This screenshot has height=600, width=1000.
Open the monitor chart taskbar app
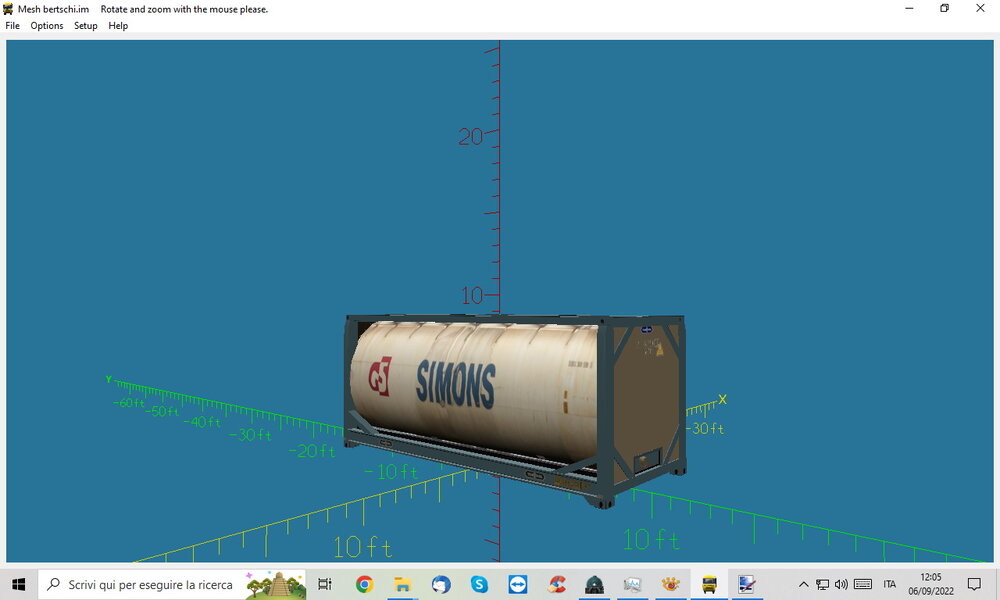pyautogui.click(x=633, y=584)
